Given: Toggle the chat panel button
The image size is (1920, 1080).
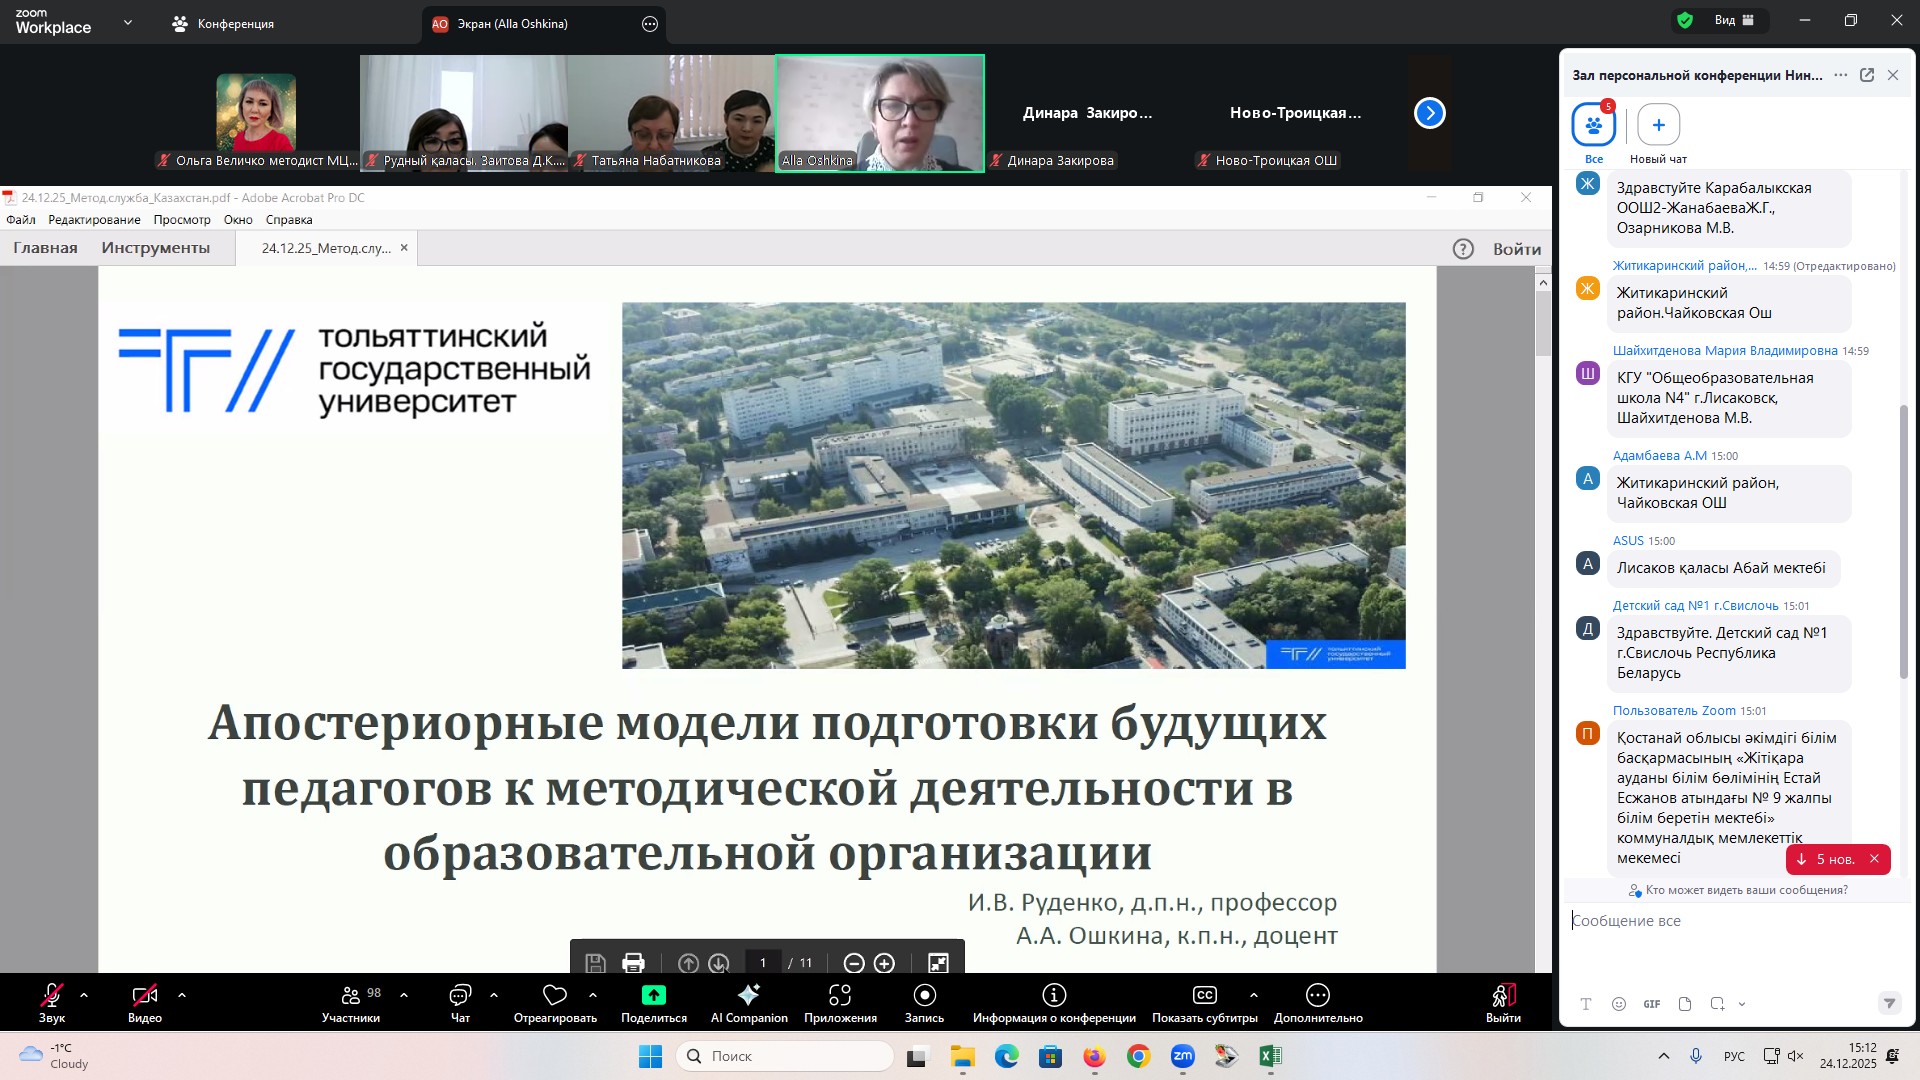Looking at the screenshot, I should click(460, 995).
